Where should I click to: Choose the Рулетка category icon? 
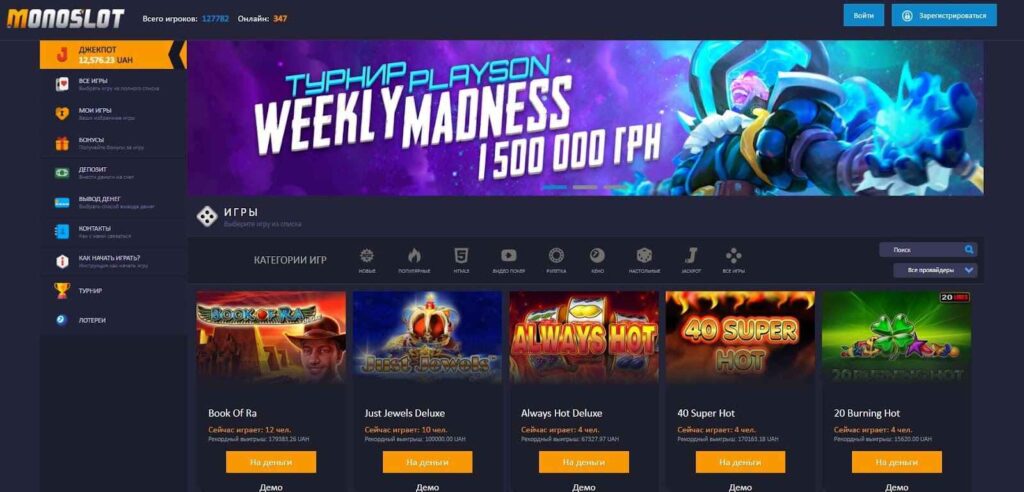(x=556, y=255)
